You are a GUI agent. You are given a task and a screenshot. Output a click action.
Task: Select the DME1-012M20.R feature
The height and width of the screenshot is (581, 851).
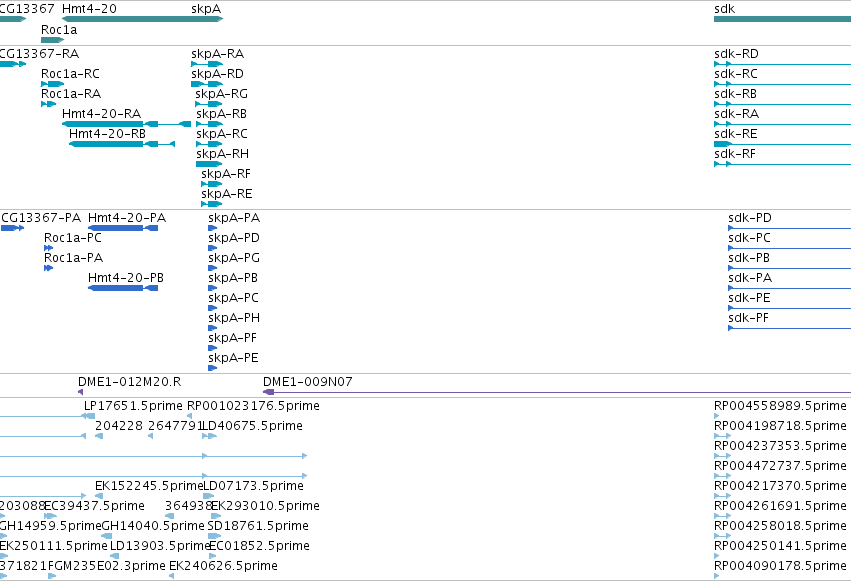[130, 382]
